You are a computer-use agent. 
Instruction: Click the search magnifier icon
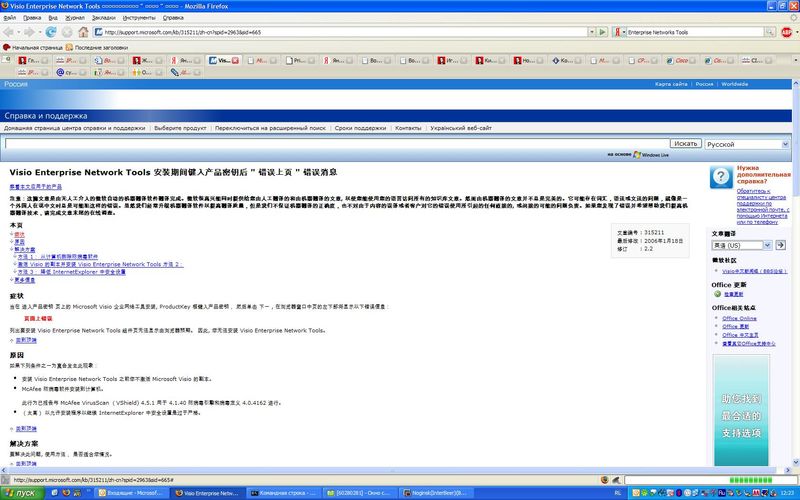(769, 32)
